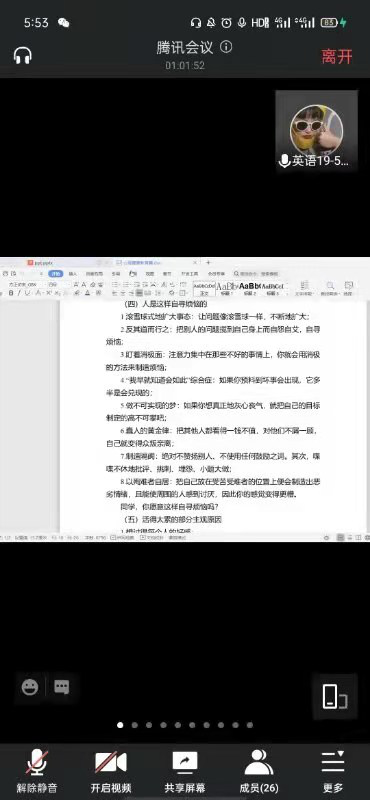Viewport: 370px width, 800px height.
Task: Click the bold B icon in shared toolbar
Action: coord(11,293)
